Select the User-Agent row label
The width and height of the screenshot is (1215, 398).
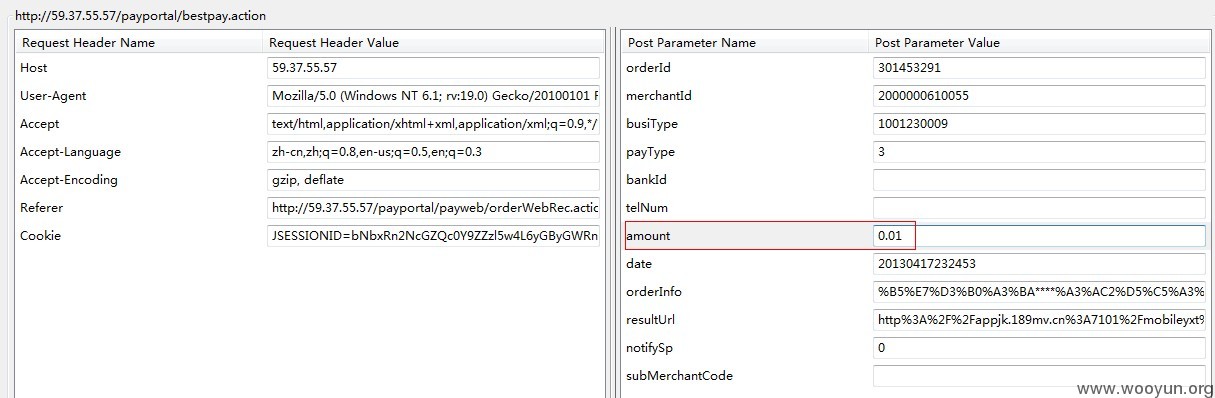[53, 96]
